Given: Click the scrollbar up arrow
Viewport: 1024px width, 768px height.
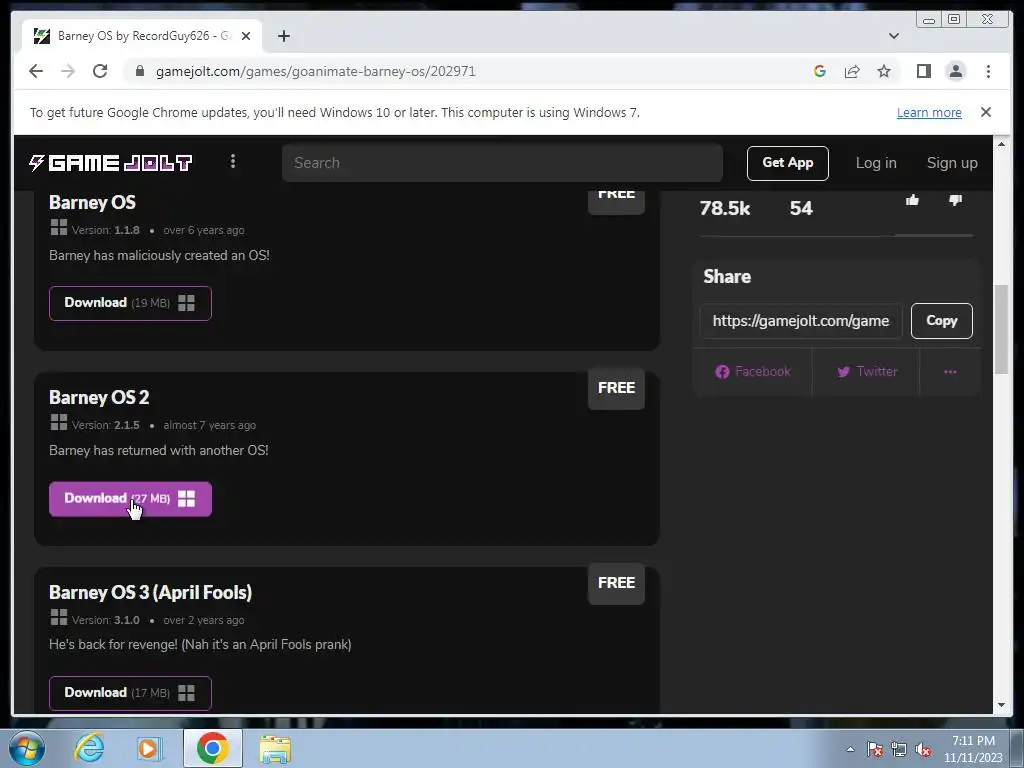Looking at the screenshot, I should pos(1001,144).
